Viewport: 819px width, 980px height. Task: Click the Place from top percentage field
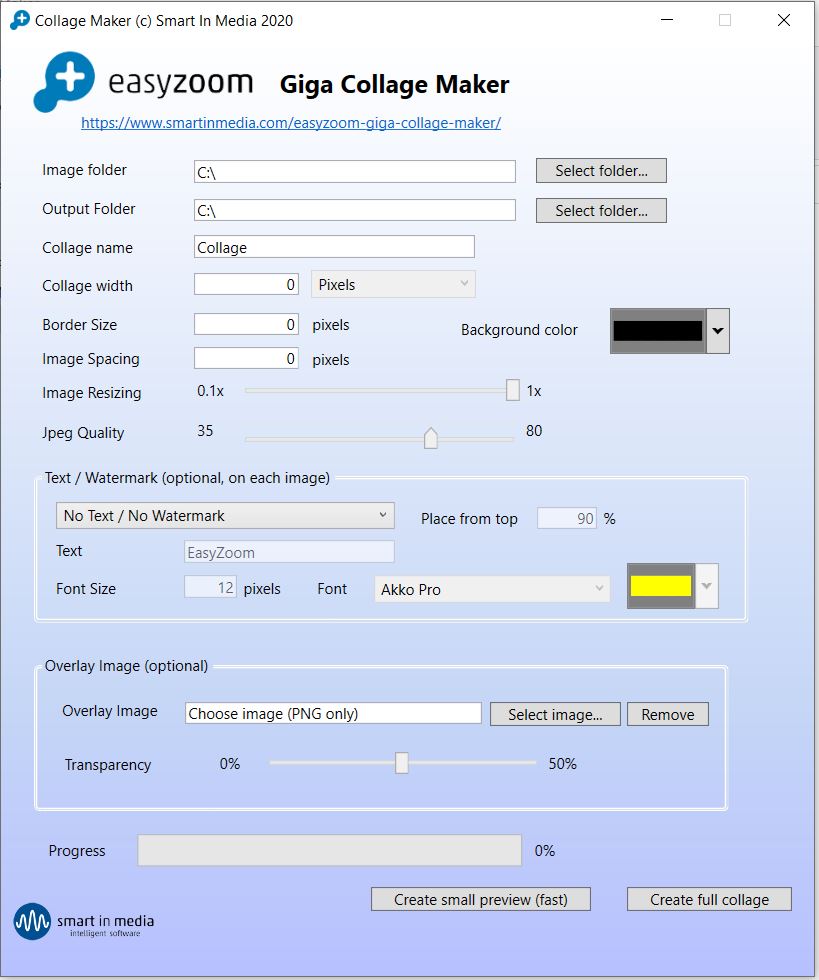click(566, 518)
